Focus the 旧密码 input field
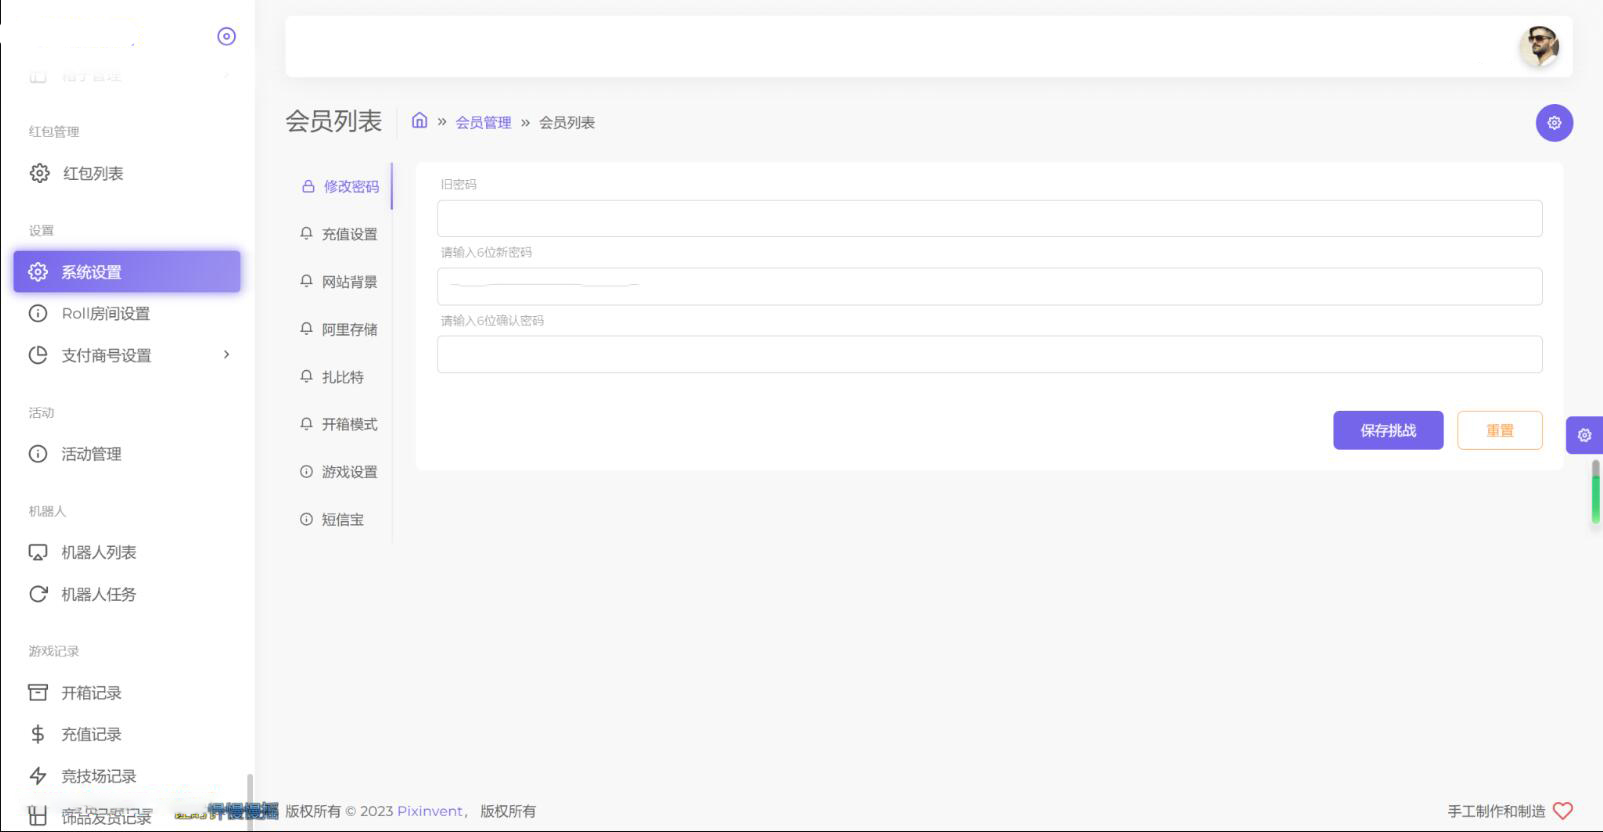The height and width of the screenshot is (832, 1603). coord(990,218)
